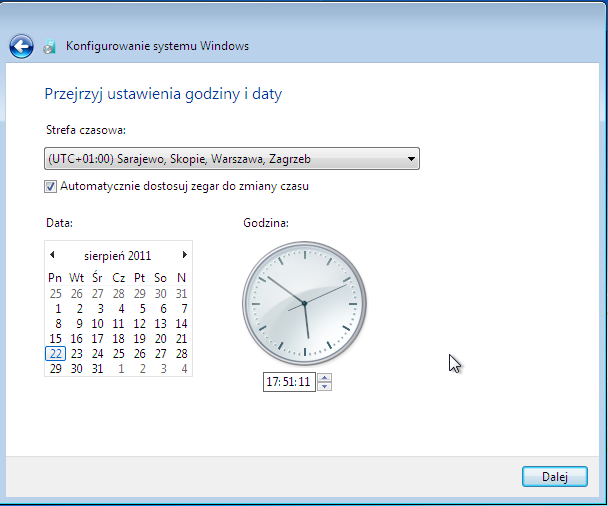Select August 2 in the calendar

click(x=79, y=309)
